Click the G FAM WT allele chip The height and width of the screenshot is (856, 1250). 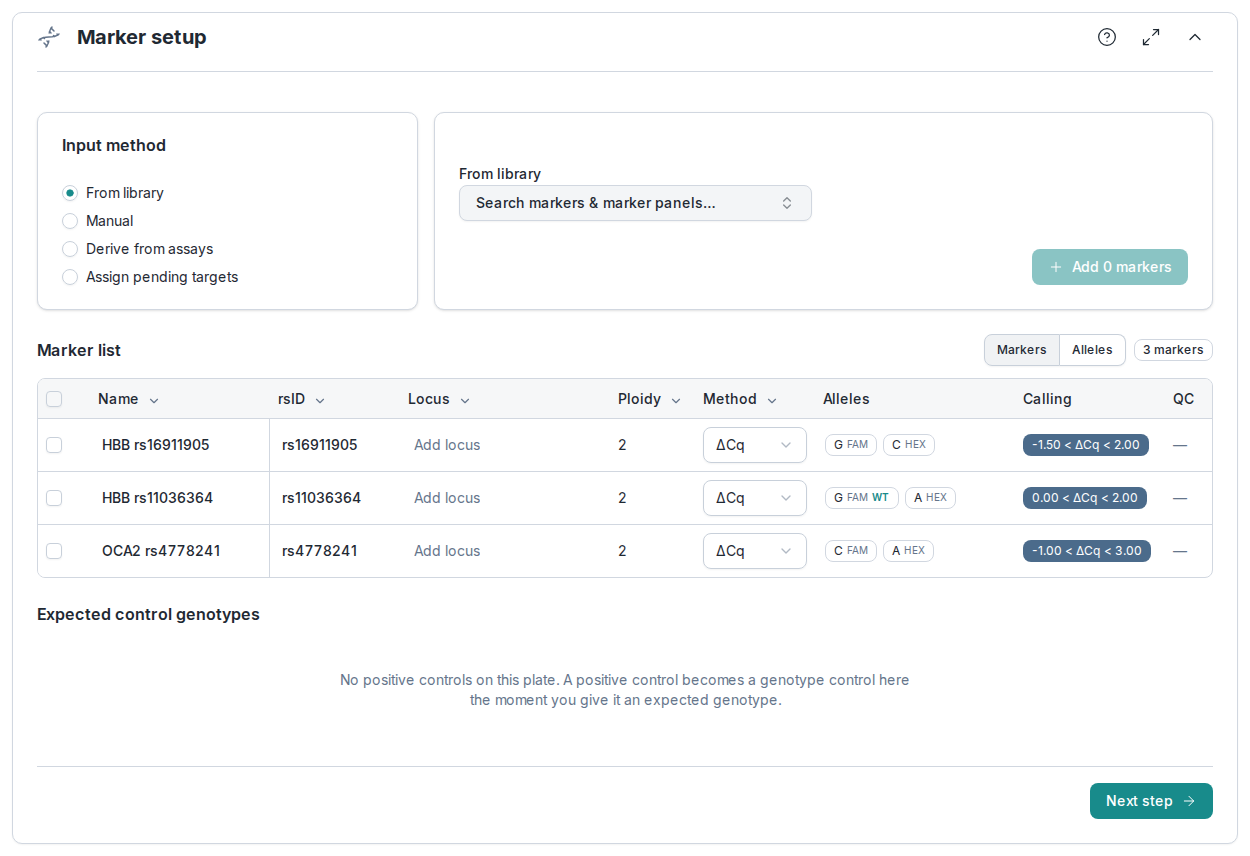point(862,498)
